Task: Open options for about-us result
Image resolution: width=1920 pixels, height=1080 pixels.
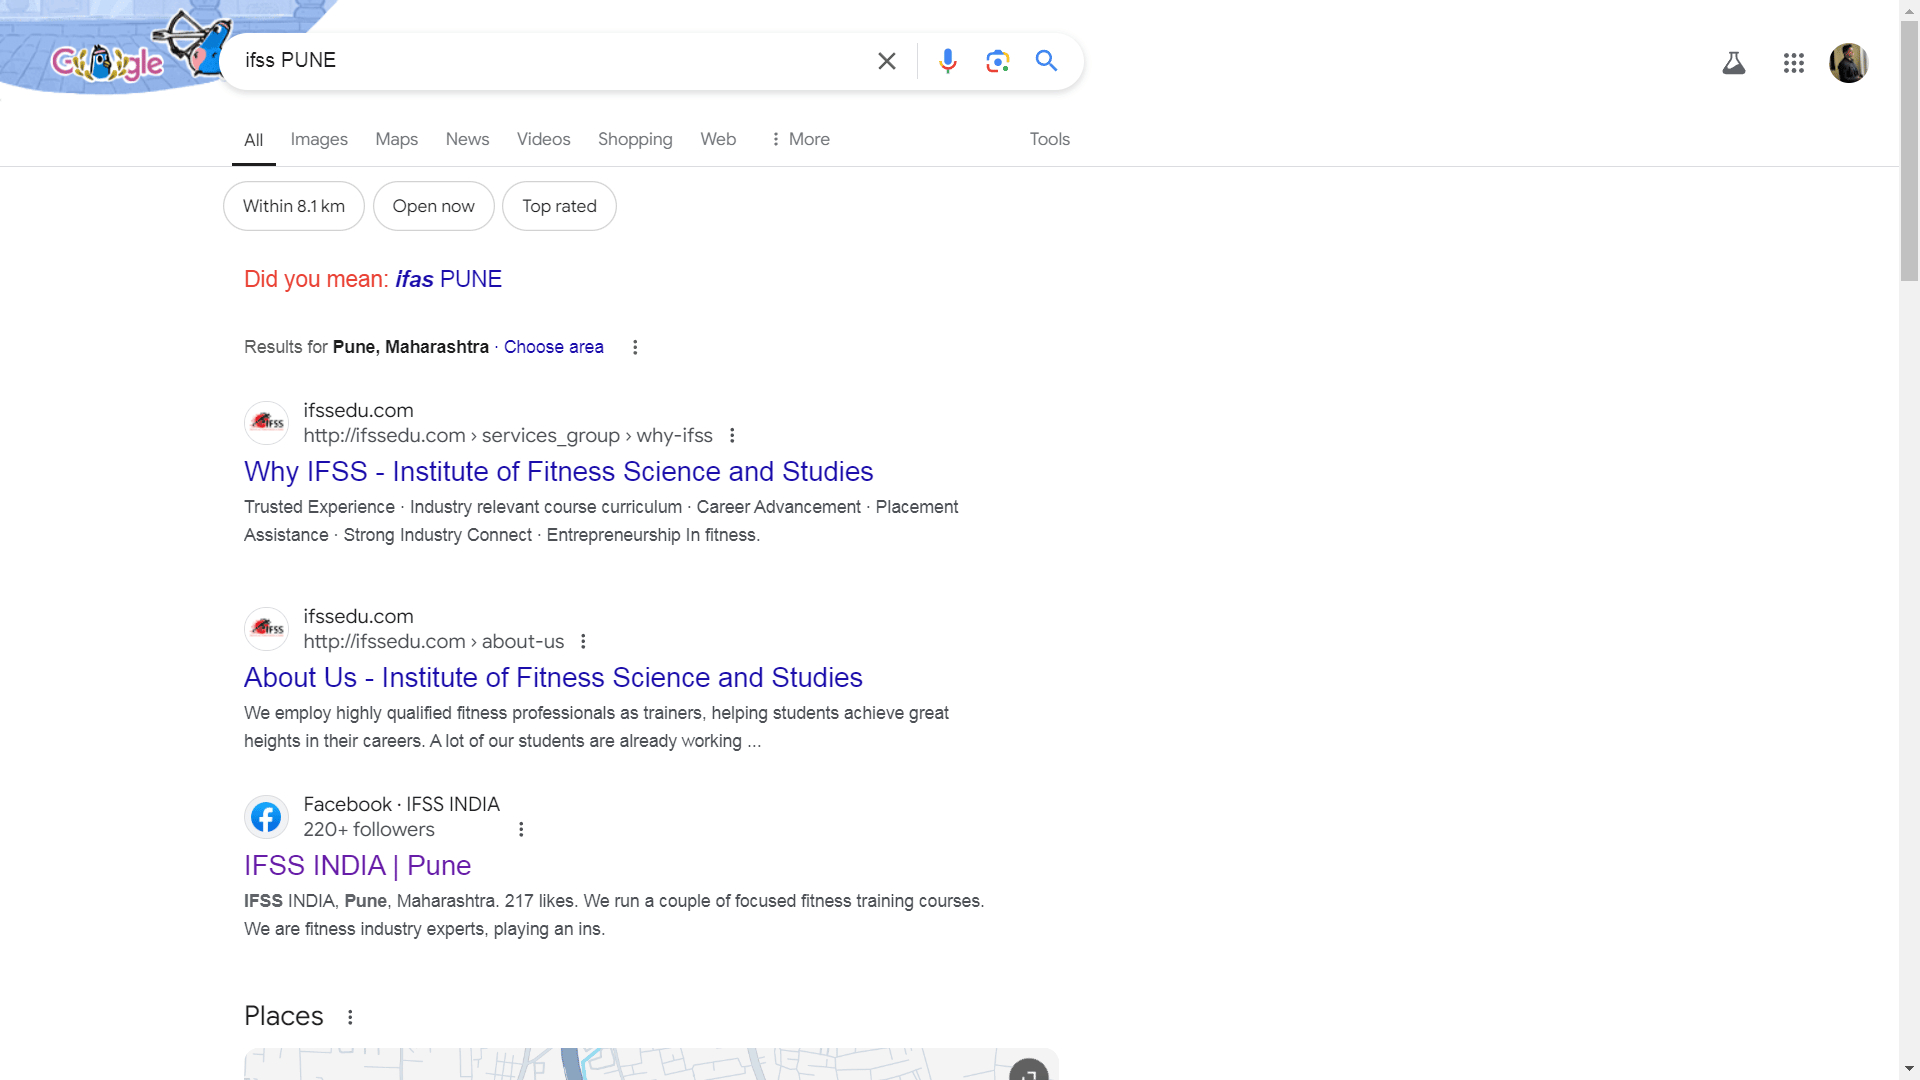Action: [583, 641]
